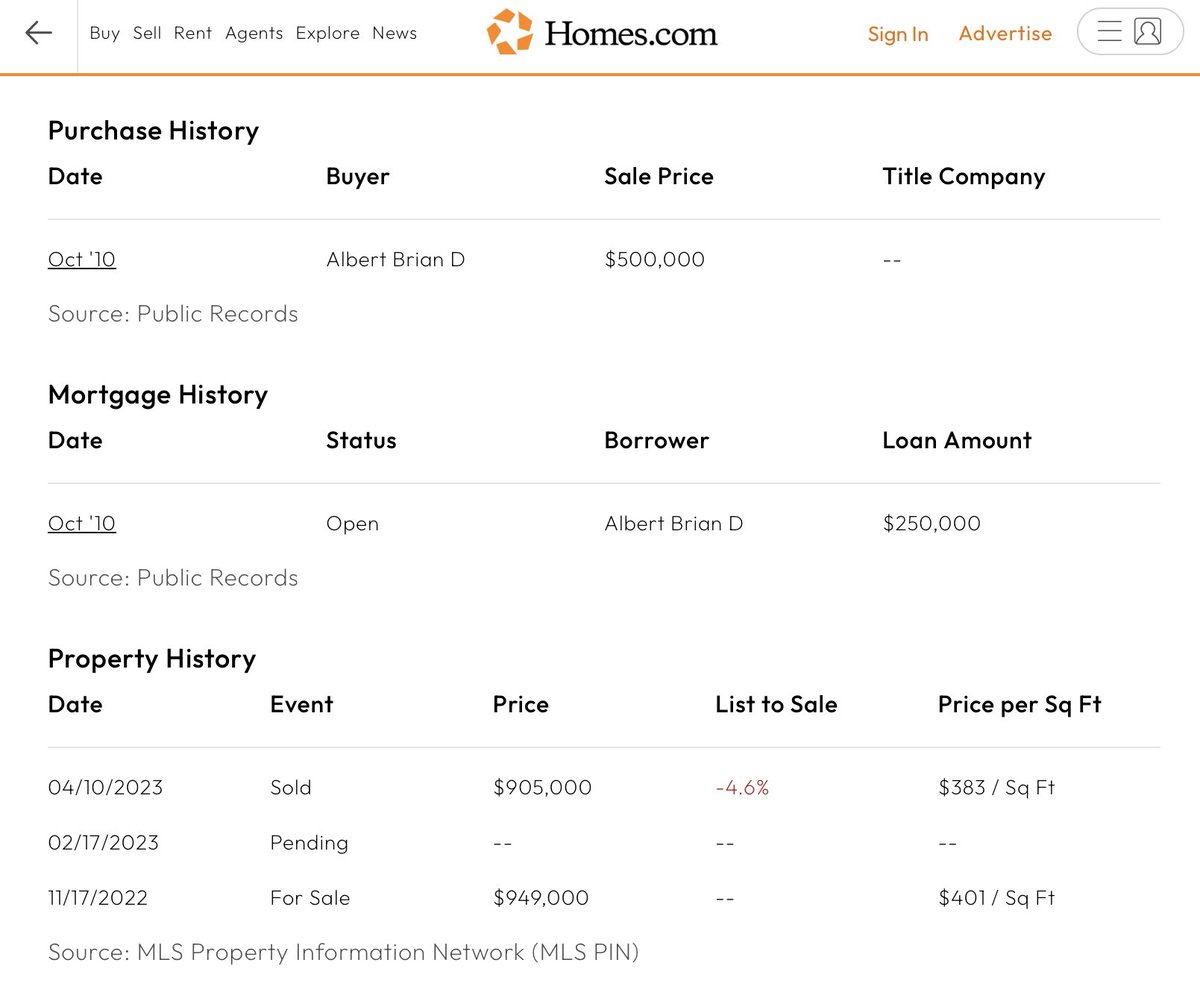Click the Homes.com orange logo icon
Screen dimensions: 1200x992
click(x=510, y=32)
